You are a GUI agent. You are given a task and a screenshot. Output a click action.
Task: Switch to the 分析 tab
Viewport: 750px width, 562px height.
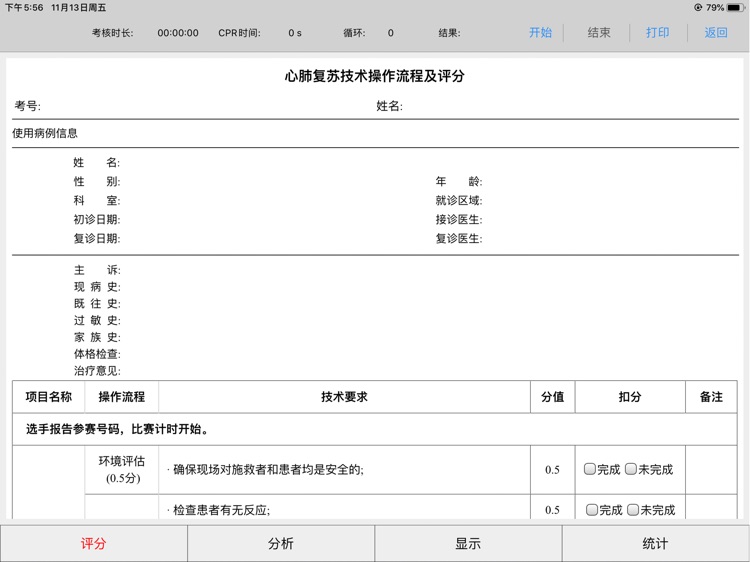[281, 543]
